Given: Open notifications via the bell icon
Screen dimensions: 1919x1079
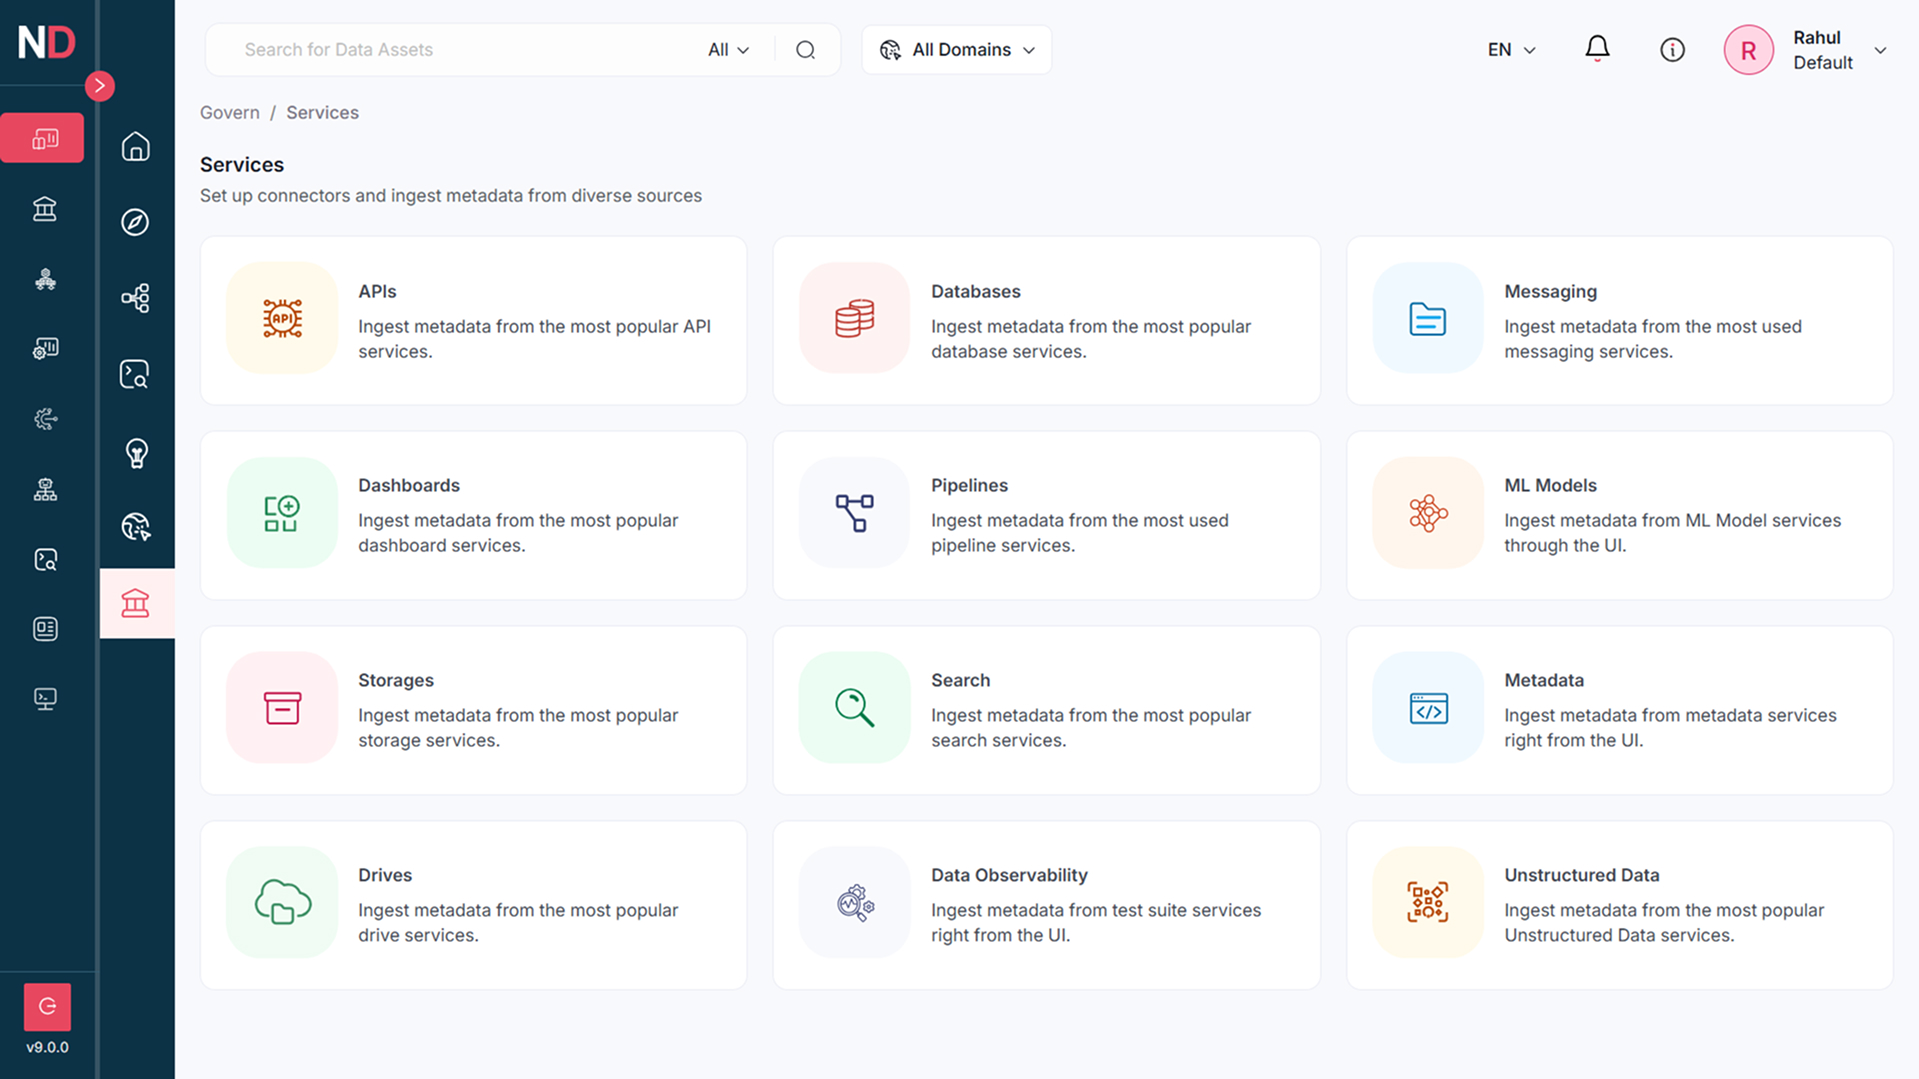Looking at the screenshot, I should point(1597,49).
